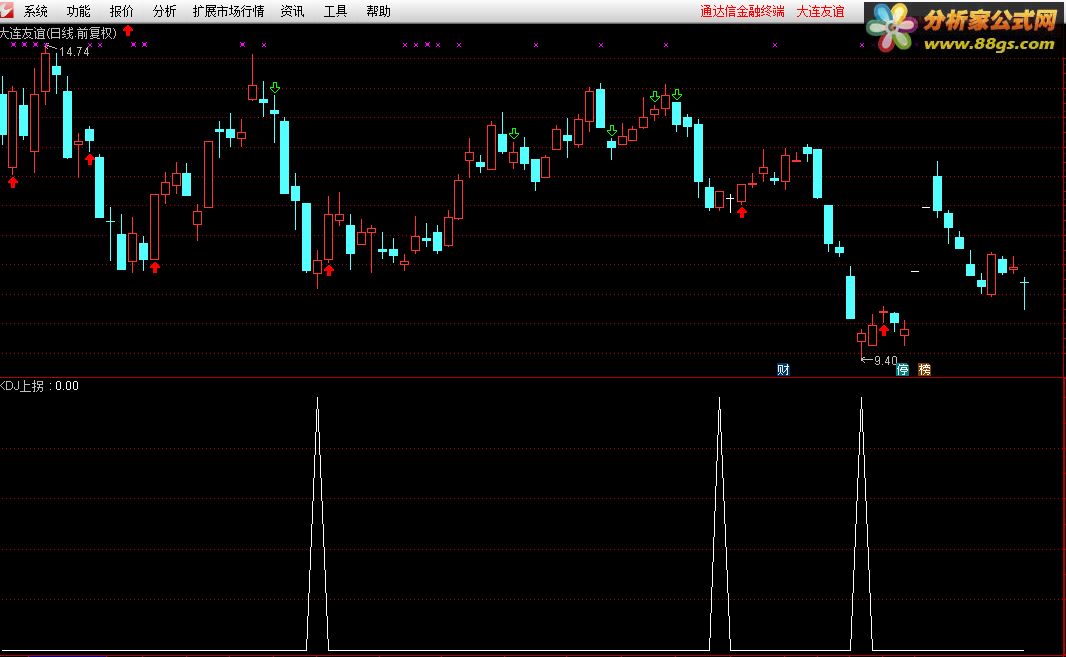Image resolution: width=1066 pixels, height=657 pixels.
Task: Click the second KDJ indicator spike peak
Action: pyautogui.click(x=720, y=400)
